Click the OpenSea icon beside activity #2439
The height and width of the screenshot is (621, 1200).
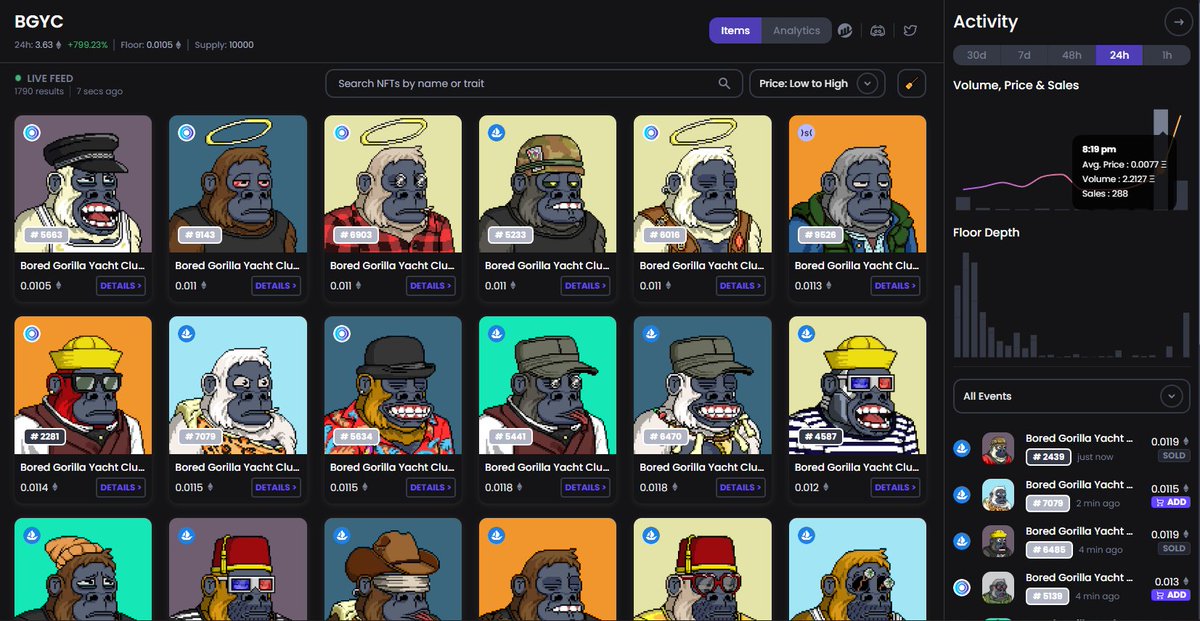[x=962, y=448]
